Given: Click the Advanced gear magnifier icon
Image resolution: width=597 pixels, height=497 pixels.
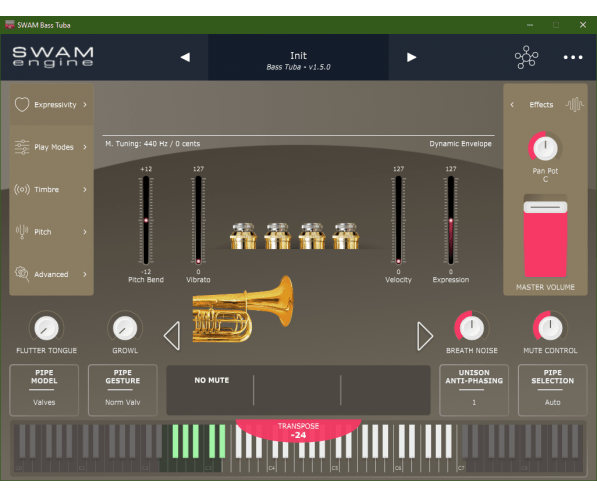Looking at the screenshot, I should pos(22,274).
